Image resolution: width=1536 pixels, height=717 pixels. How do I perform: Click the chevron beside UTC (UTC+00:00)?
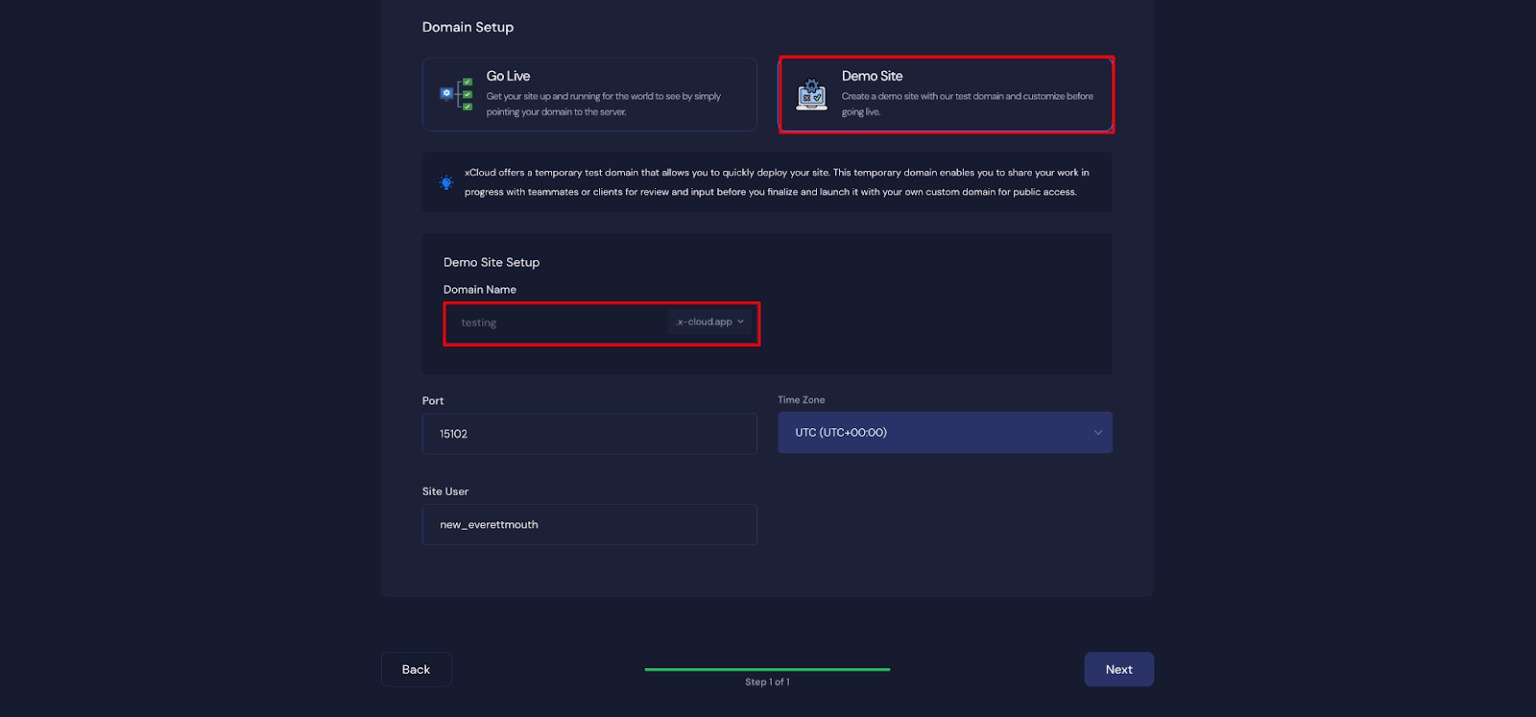click(1096, 432)
